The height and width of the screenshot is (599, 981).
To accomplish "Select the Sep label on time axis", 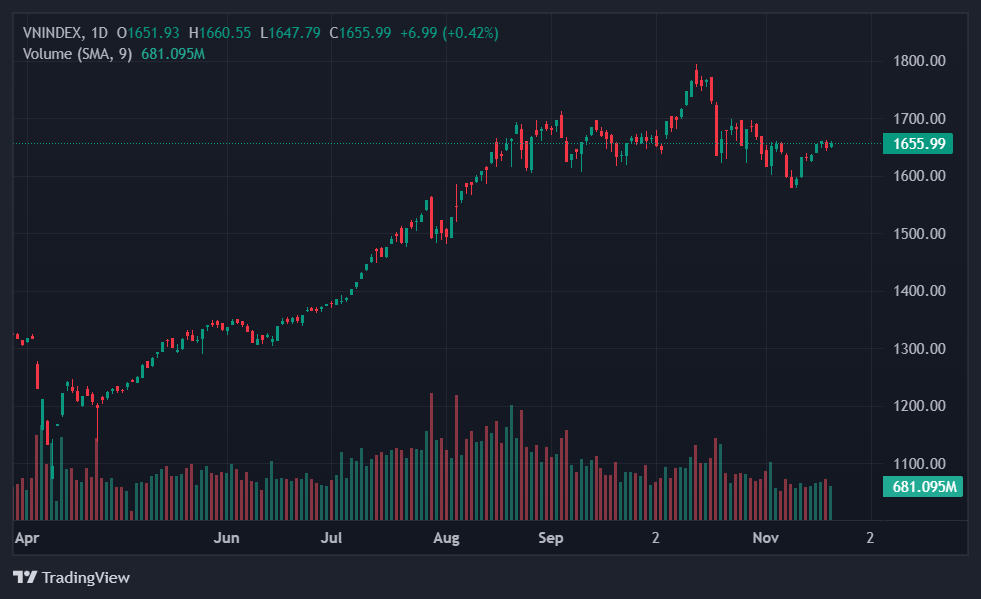I will [551, 538].
